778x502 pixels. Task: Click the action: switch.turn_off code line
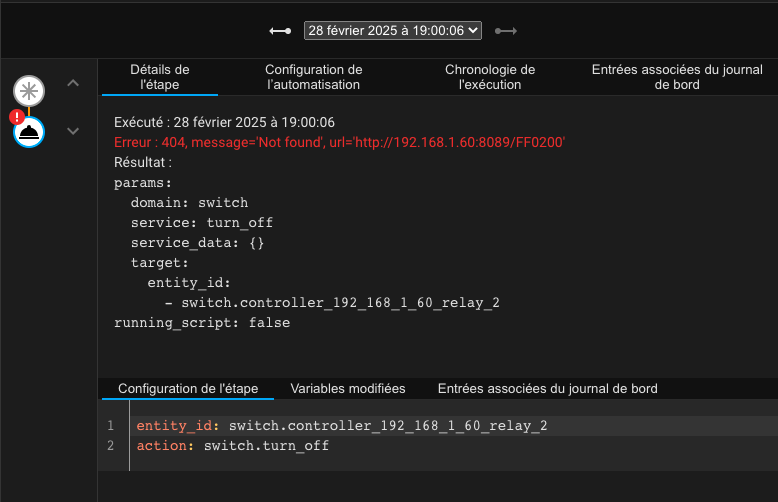click(232, 445)
